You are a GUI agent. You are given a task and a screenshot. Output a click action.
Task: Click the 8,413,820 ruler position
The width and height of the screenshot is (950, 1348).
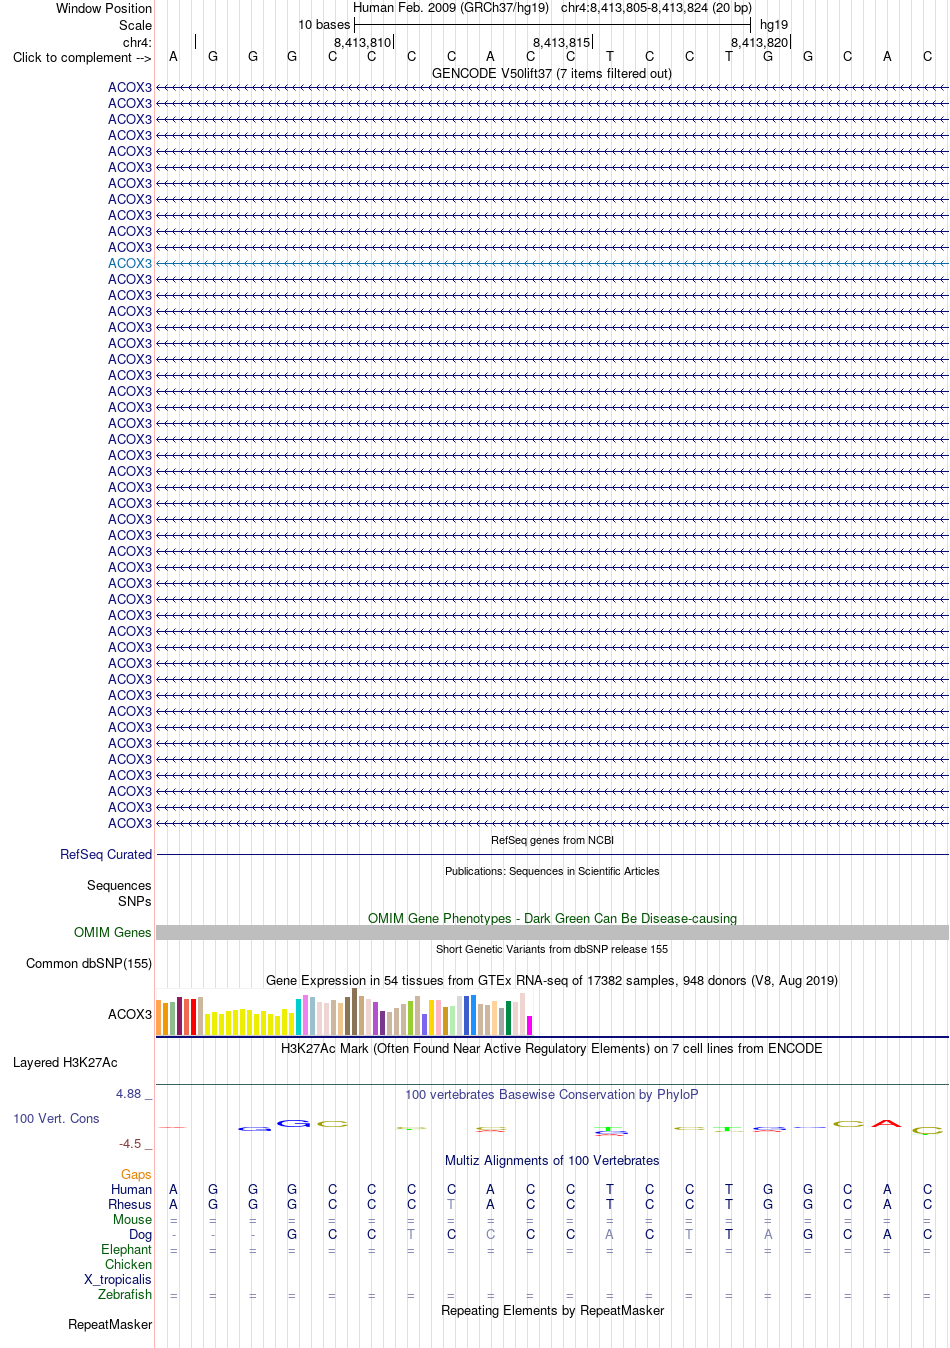point(759,42)
